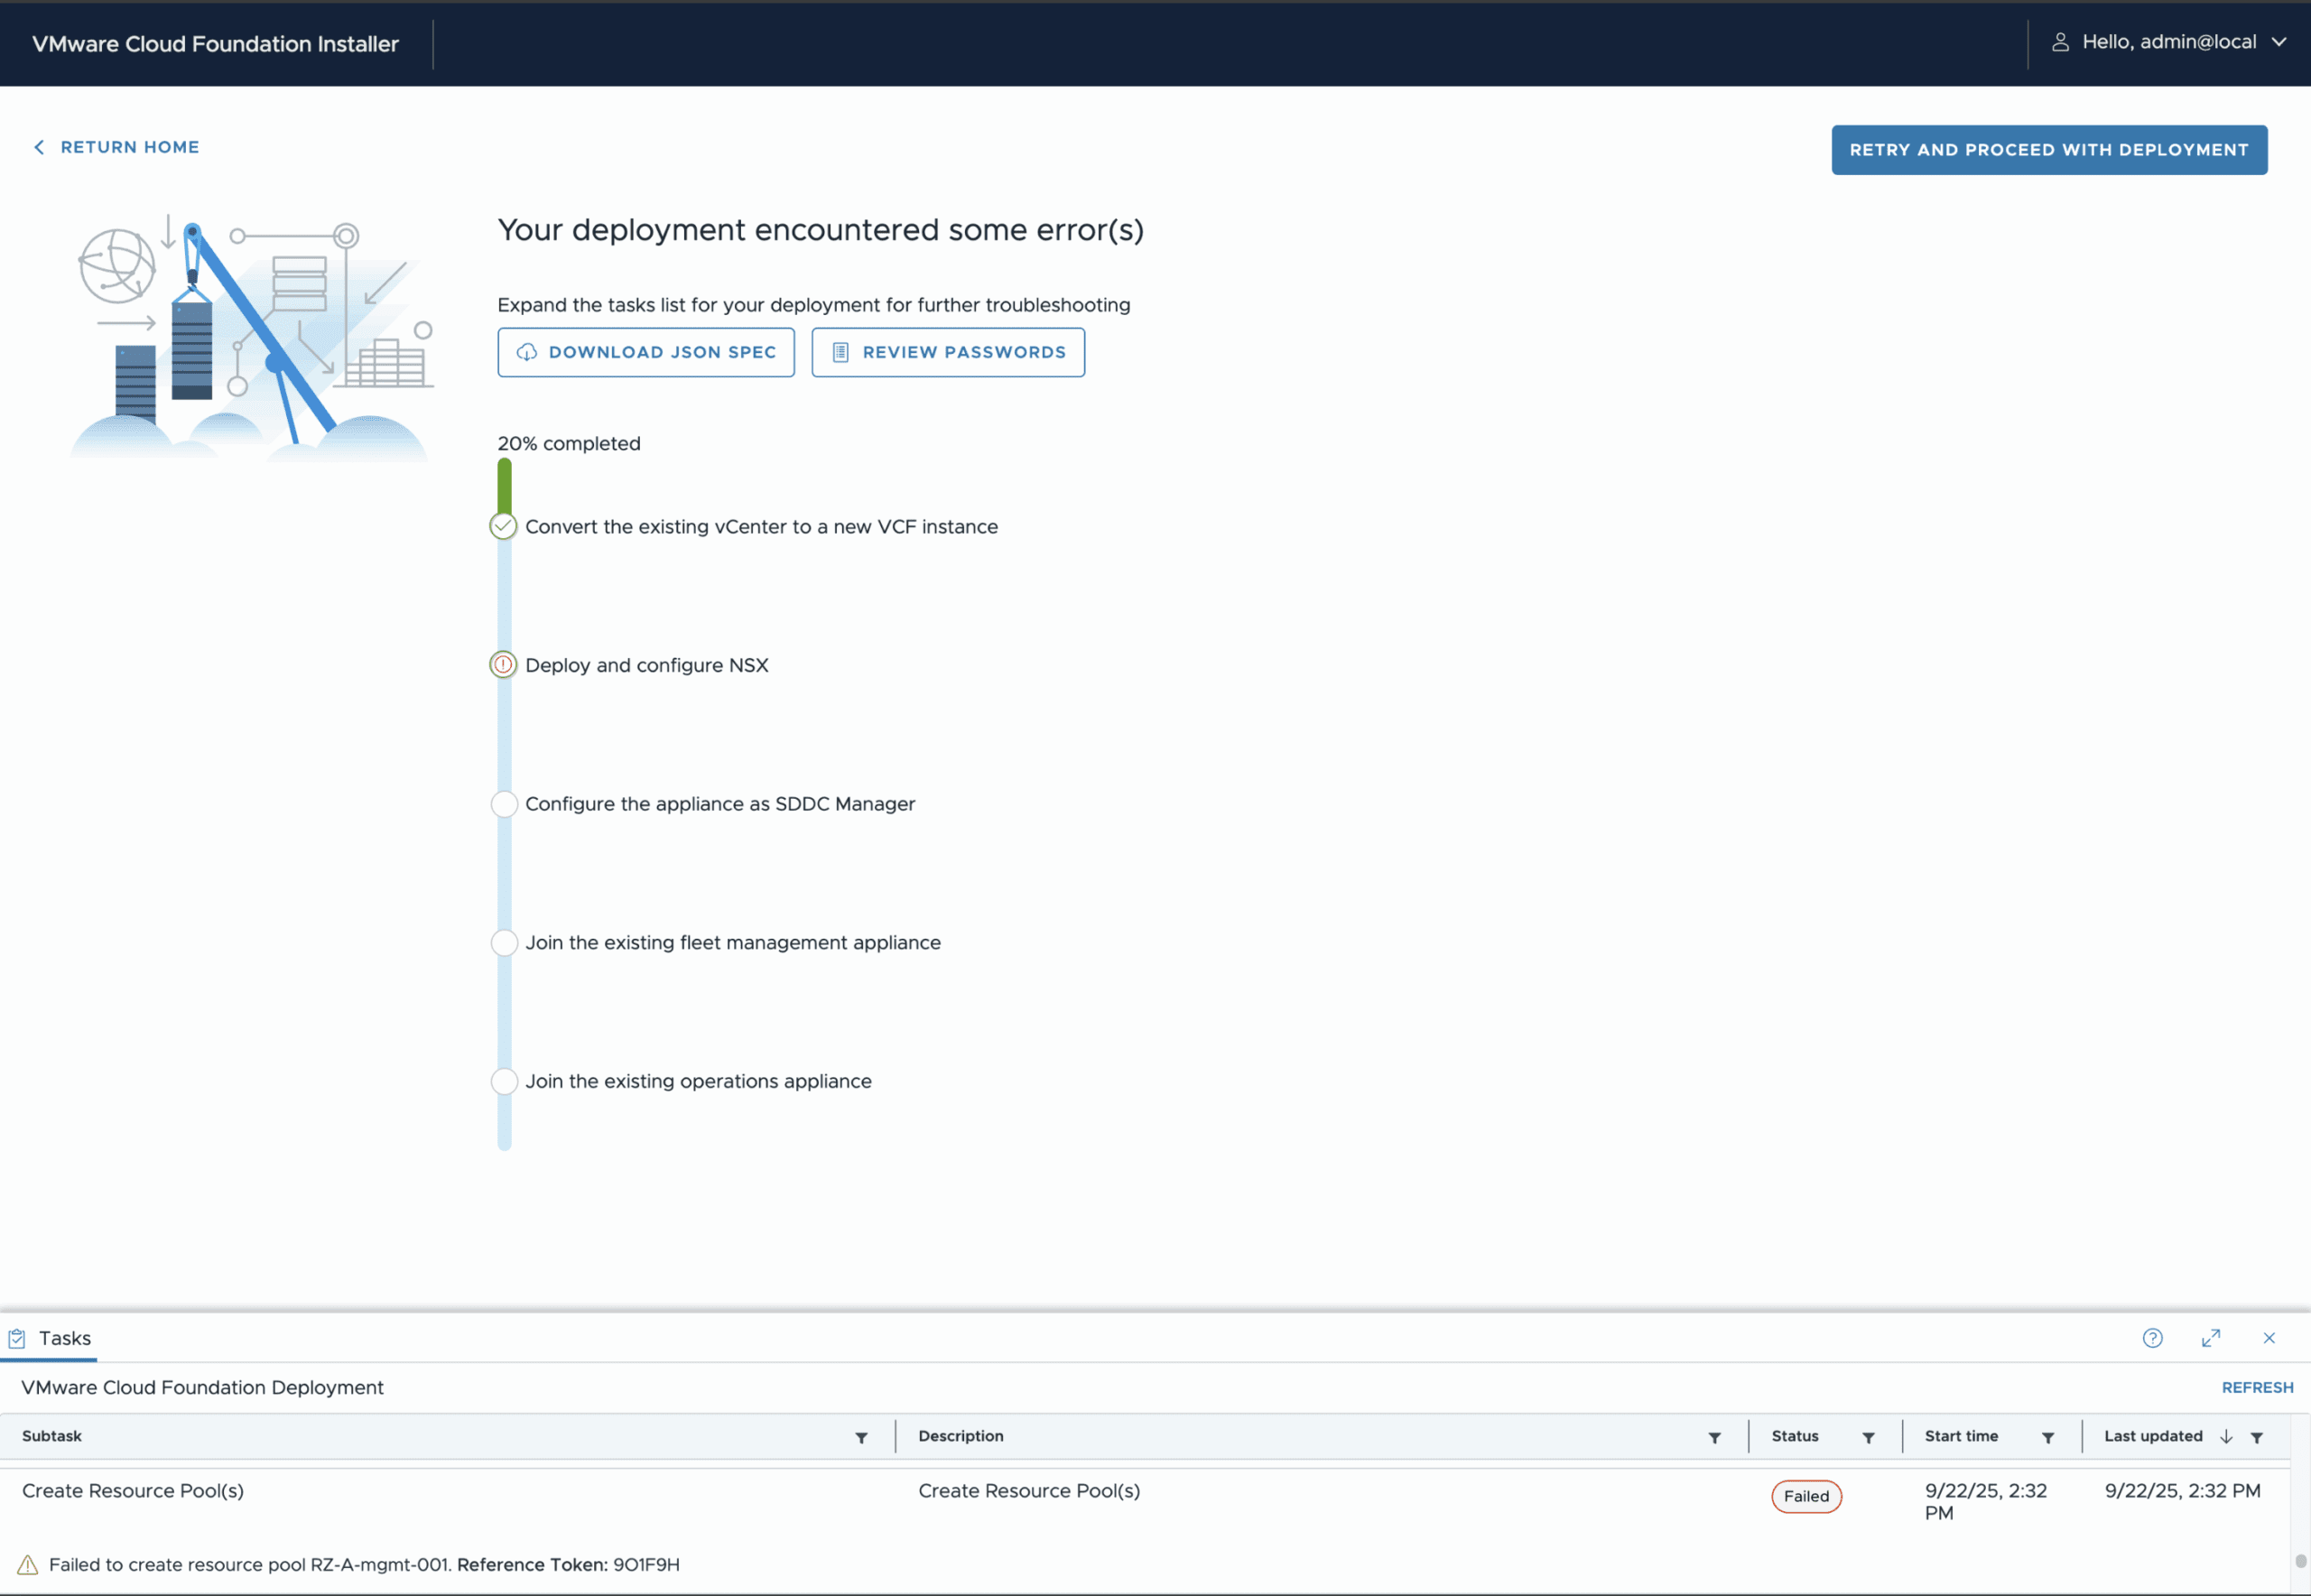Click the completed vCenter conversion checkmark
Screen dimensions: 2311x1596
[x=503, y=526]
